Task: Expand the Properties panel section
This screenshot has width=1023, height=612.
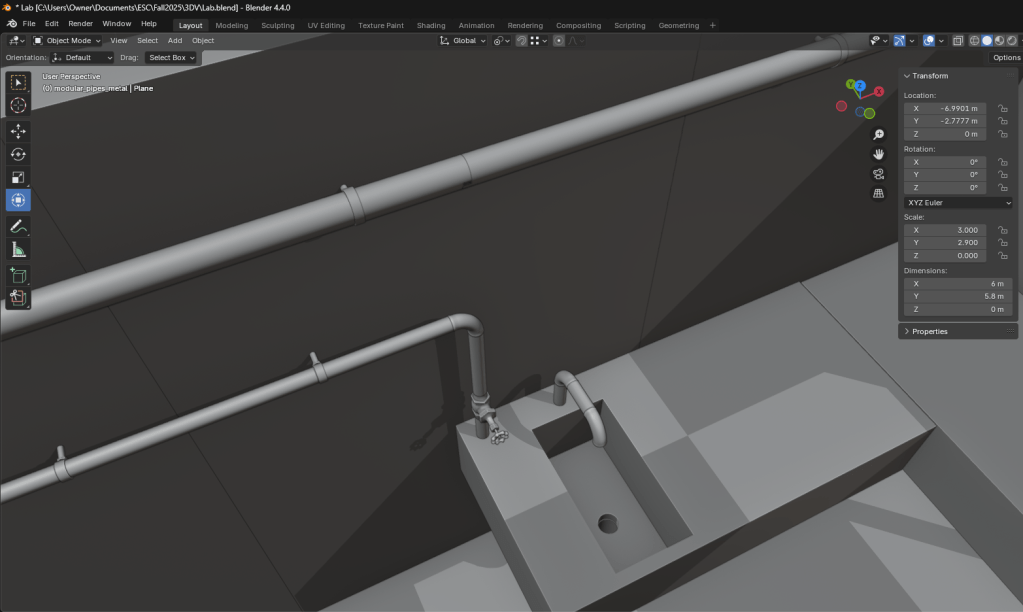Action: point(929,331)
